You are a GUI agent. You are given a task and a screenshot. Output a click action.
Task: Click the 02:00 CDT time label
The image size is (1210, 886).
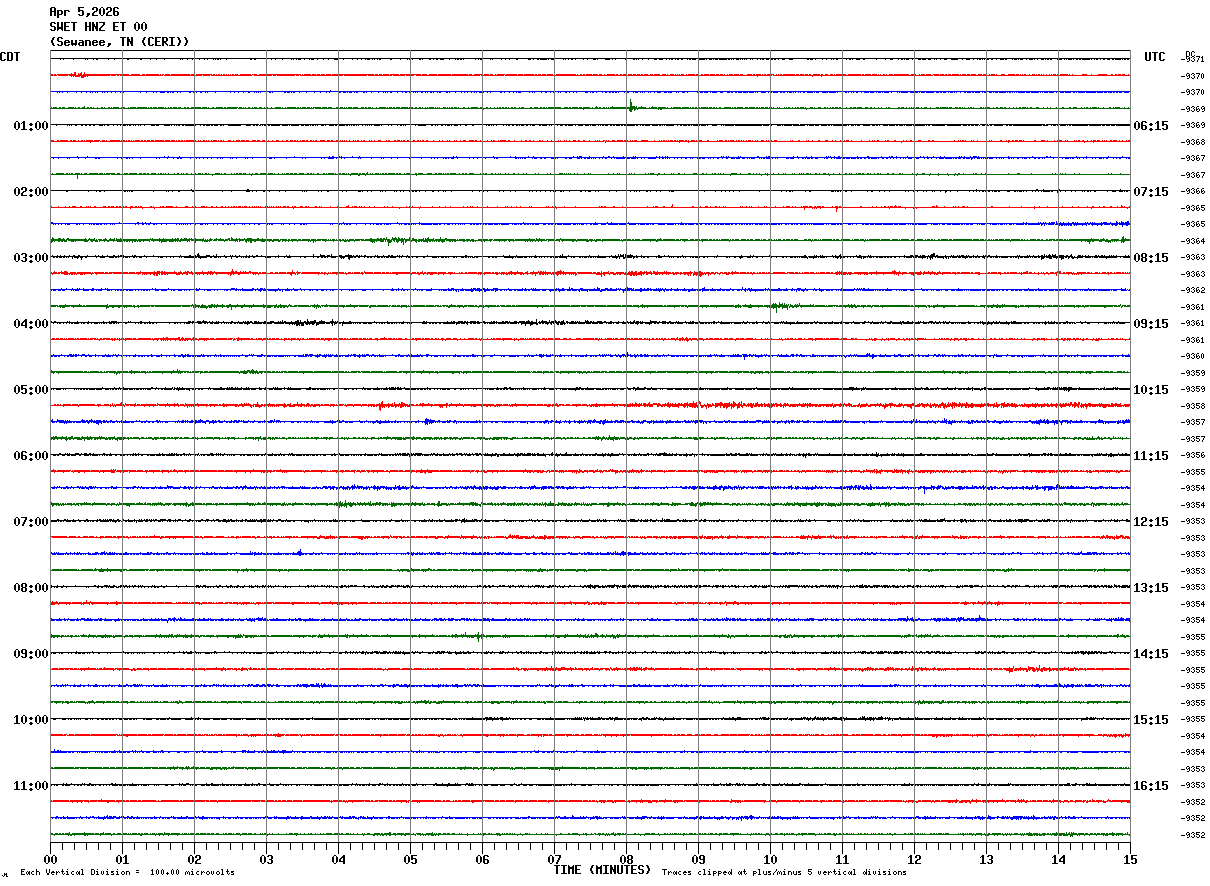tap(31, 192)
